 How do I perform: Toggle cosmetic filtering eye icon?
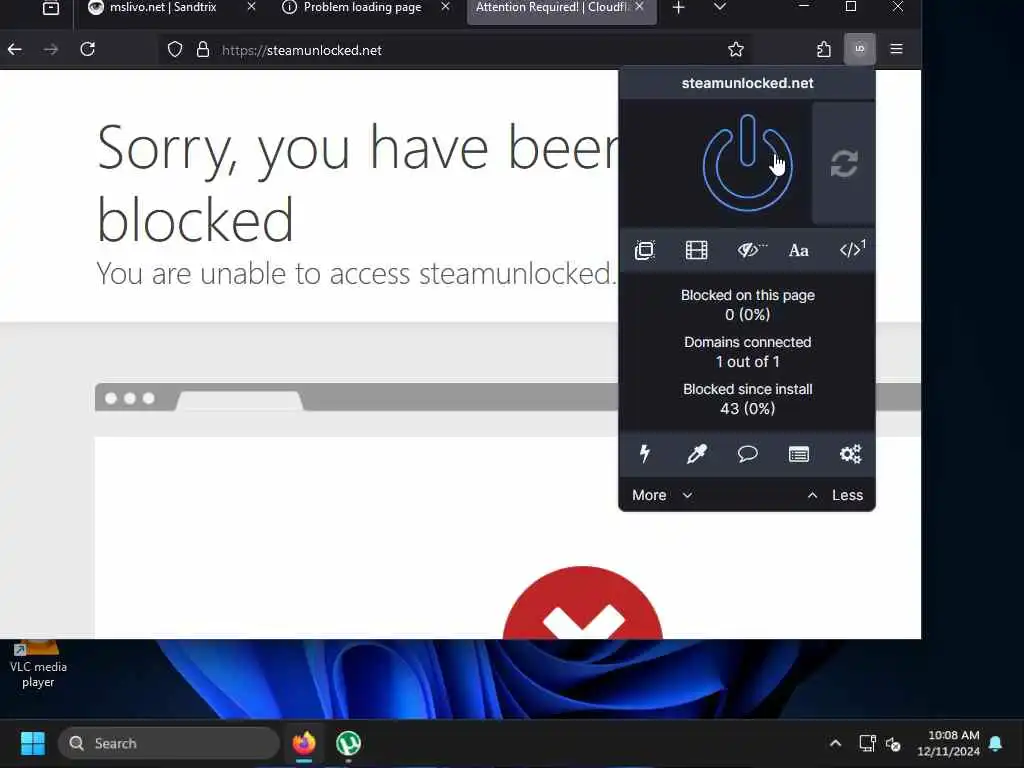[x=750, y=250]
